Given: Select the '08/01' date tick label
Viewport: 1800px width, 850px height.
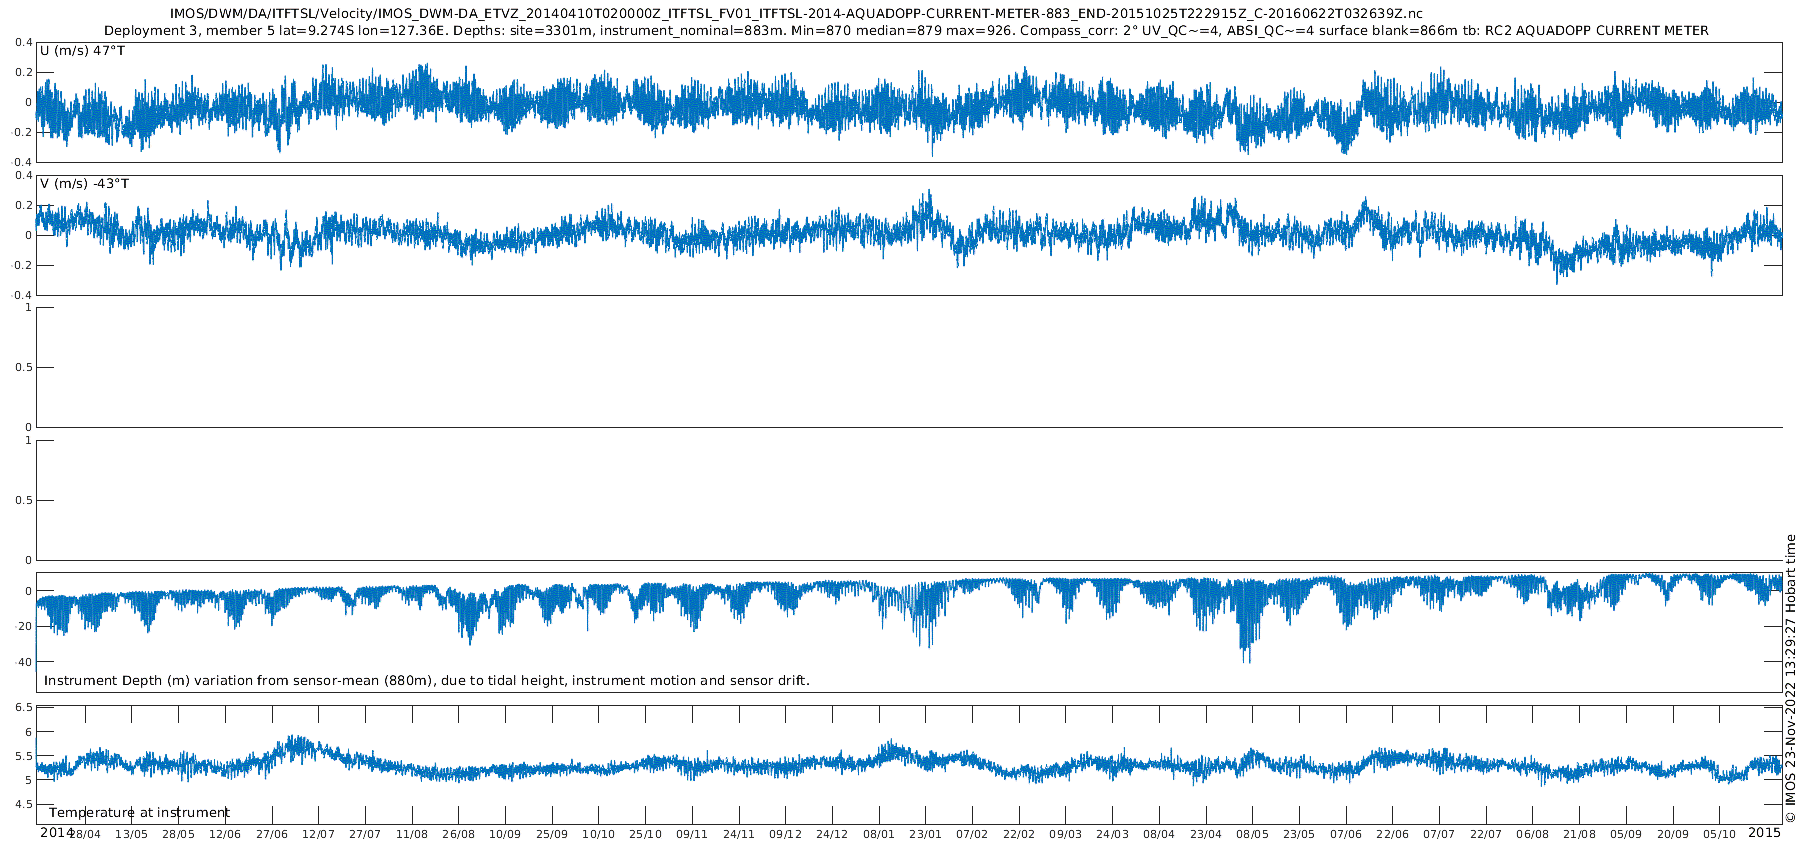Looking at the screenshot, I should tap(879, 834).
